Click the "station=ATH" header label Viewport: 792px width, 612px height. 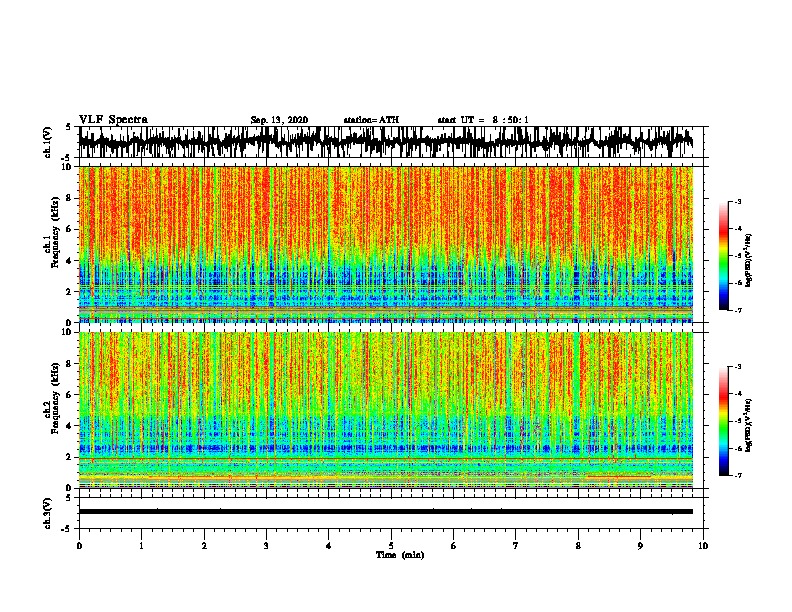(x=371, y=120)
